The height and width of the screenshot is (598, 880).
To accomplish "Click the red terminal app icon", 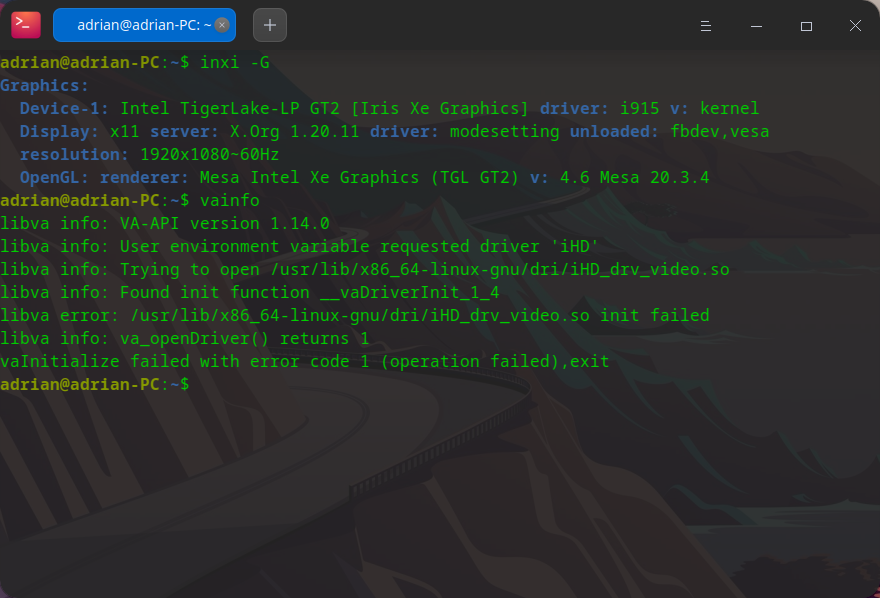I will 26,25.
